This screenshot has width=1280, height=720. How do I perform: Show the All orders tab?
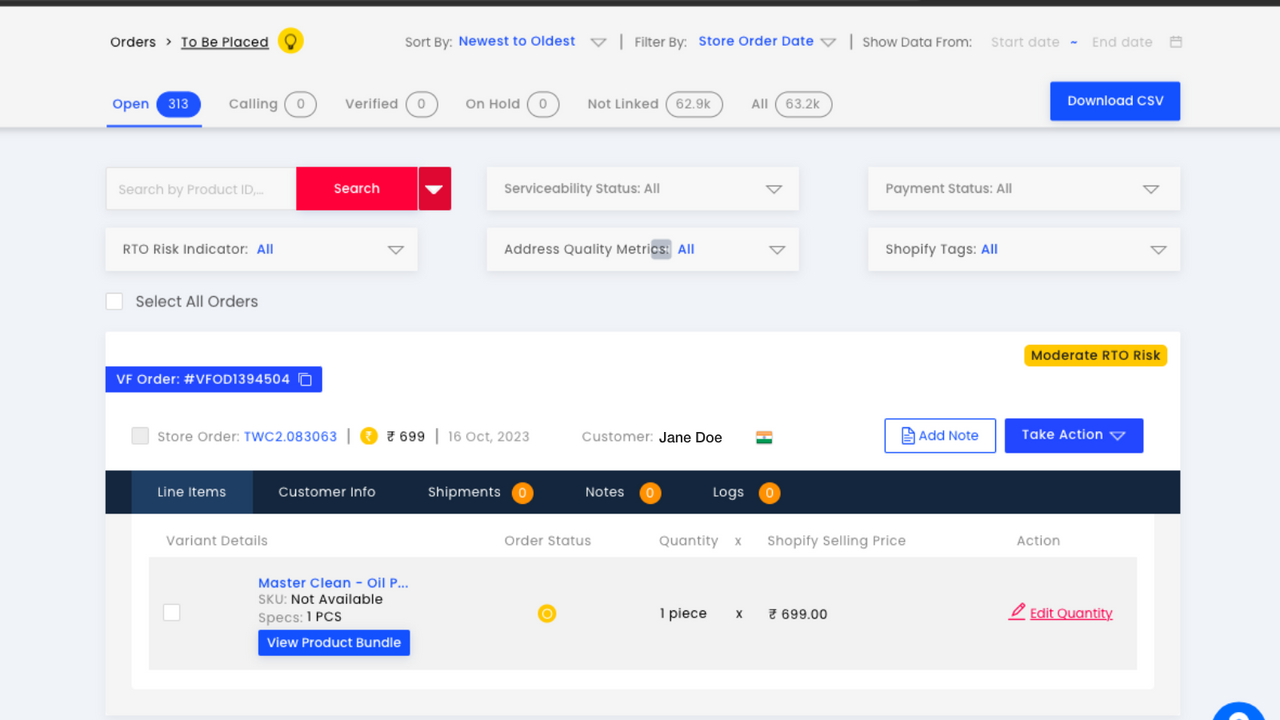tap(791, 104)
